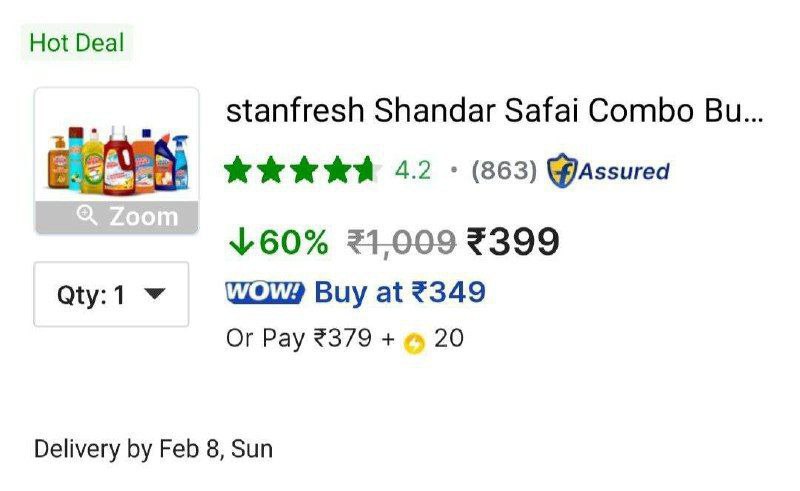This screenshot has height=491, width=800.
Task: Open stanfresh Shandar Safai Combo product title
Action: 494,111
